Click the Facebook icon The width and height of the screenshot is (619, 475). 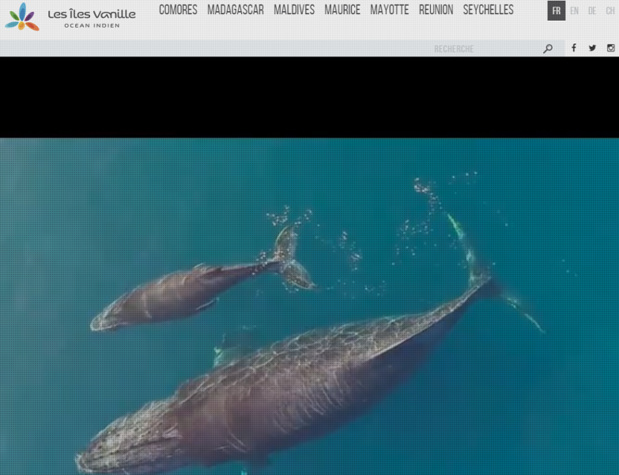tap(573, 48)
